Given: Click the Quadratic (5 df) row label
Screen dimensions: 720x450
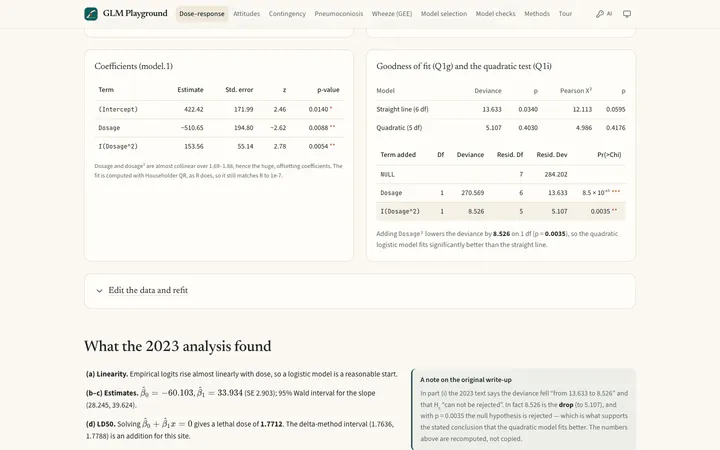Looking at the screenshot, I should point(399,128).
